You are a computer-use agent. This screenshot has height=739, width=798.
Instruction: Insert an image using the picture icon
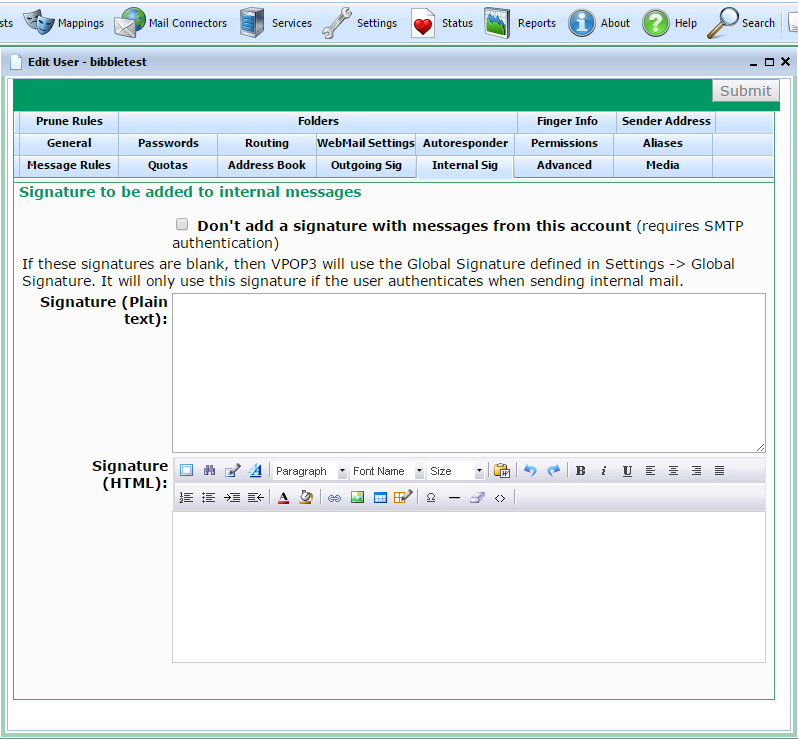(x=357, y=498)
